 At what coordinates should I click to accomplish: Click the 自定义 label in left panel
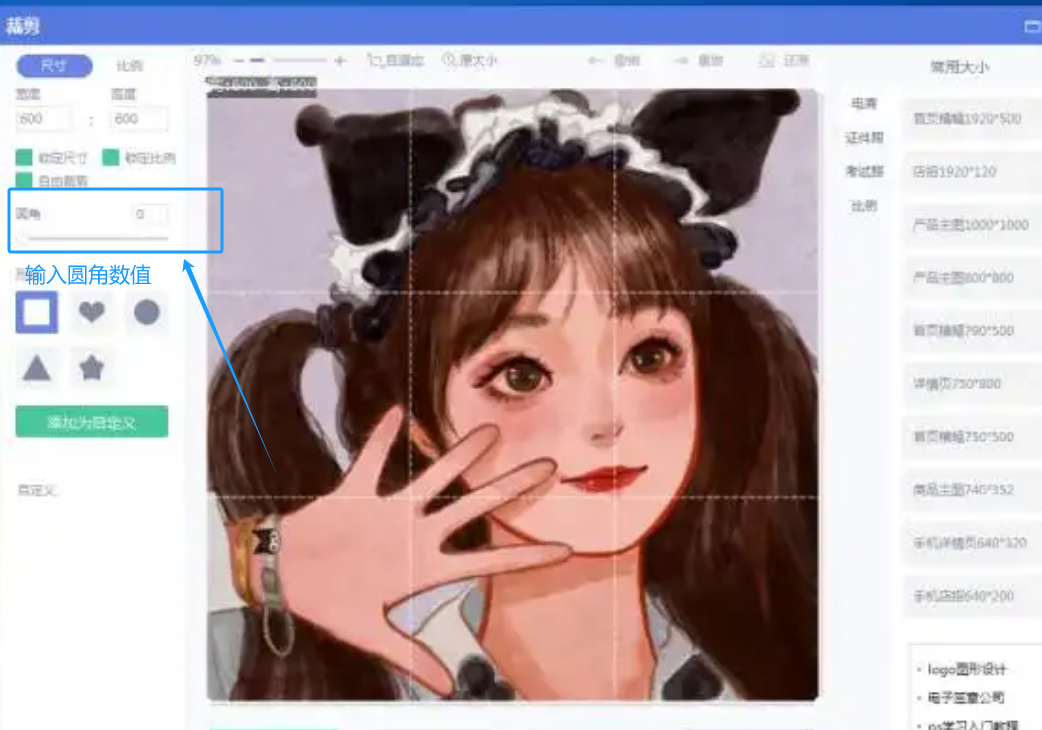point(37,490)
